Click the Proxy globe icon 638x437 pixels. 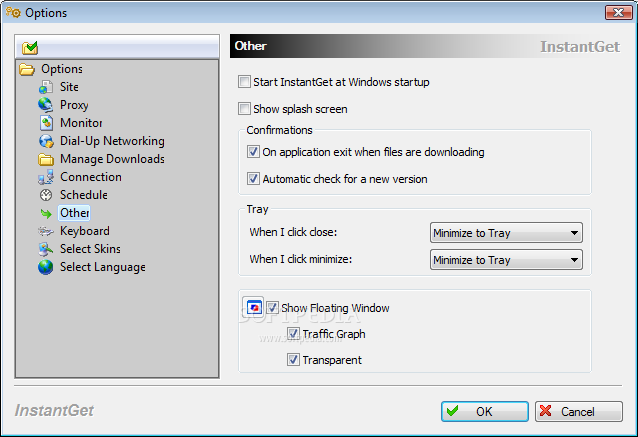pyautogui.click(x=46, y=105)
